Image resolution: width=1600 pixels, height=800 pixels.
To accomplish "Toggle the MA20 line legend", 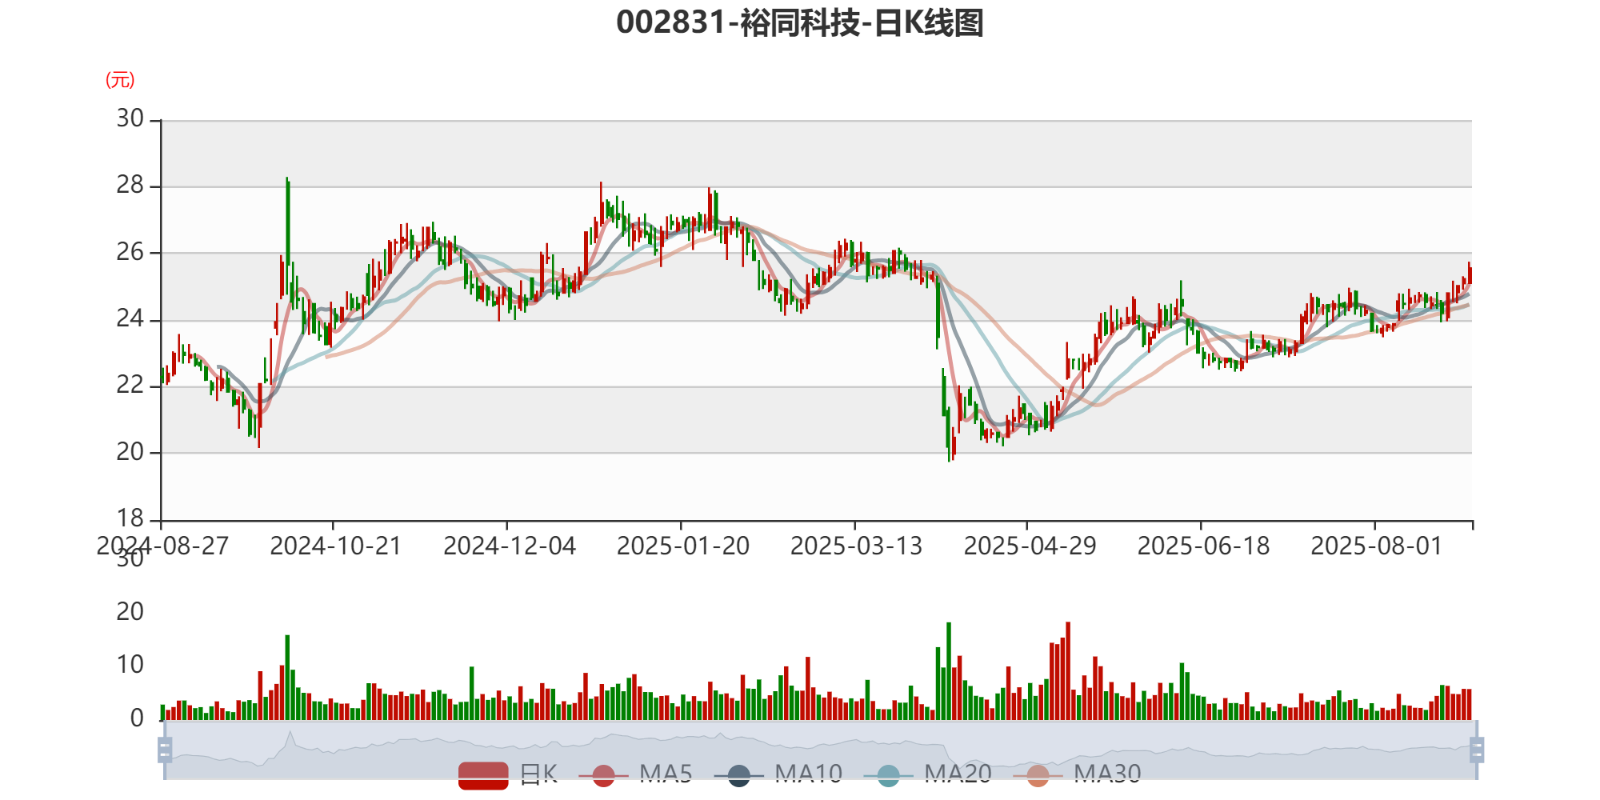I will 927,775.
